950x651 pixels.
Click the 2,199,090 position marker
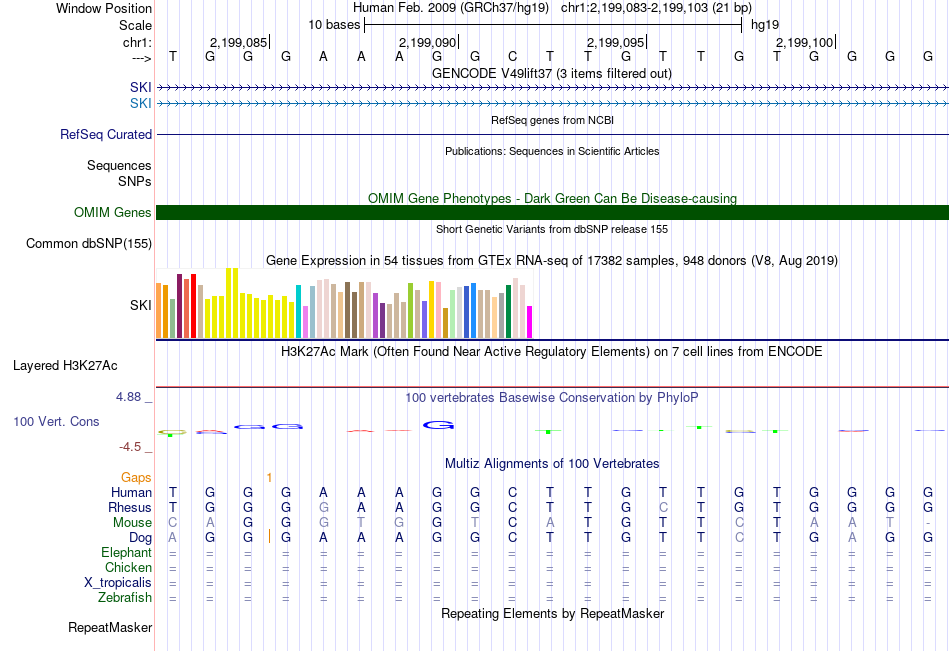pos(428,42)
